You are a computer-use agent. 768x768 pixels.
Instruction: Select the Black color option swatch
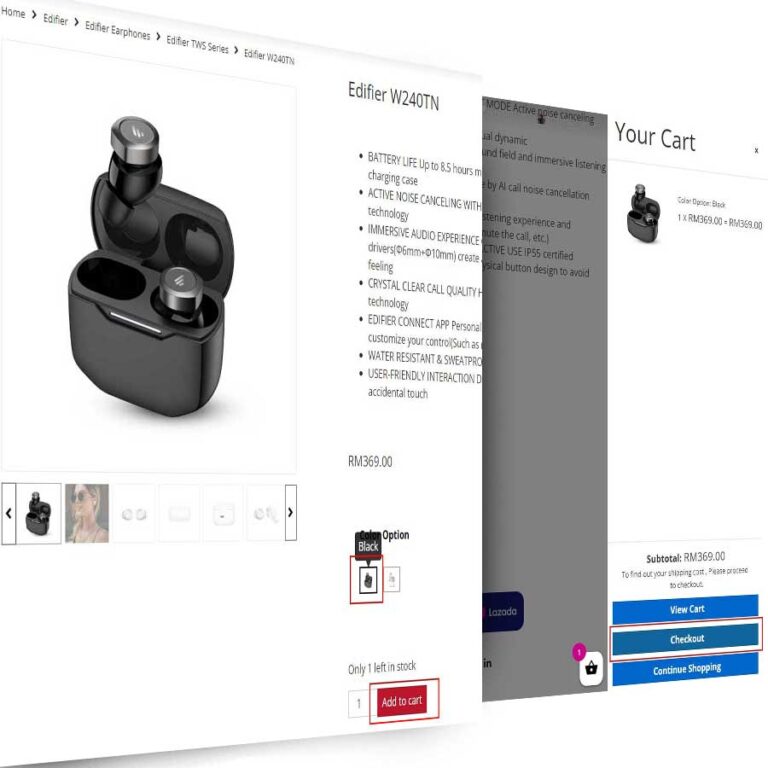368,580
